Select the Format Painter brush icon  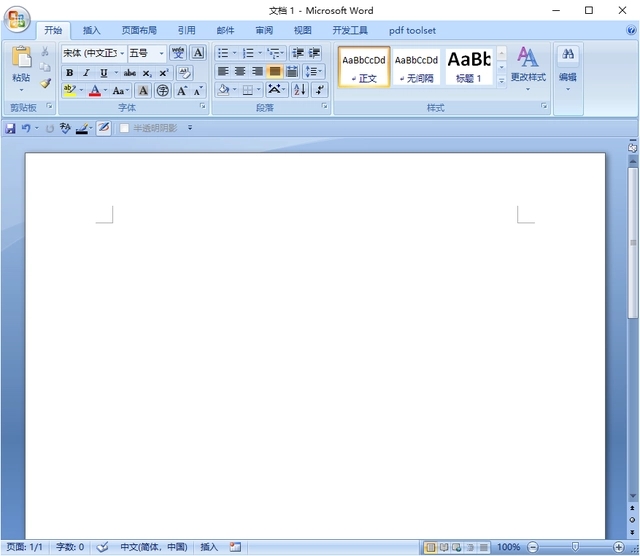[x=45, y=83]
